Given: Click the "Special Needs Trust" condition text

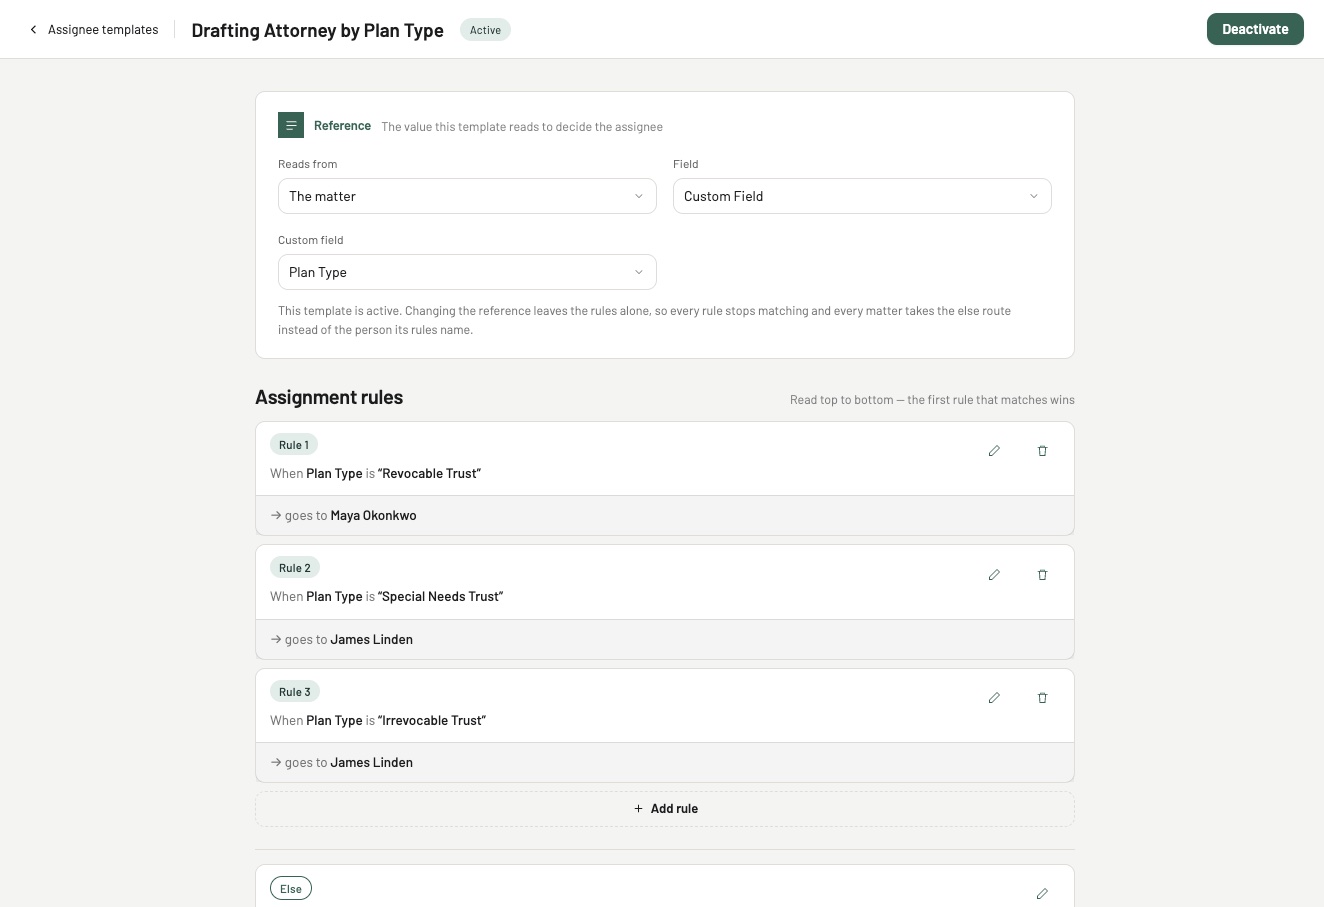Looking at the screenshot, I should [440, 596].
